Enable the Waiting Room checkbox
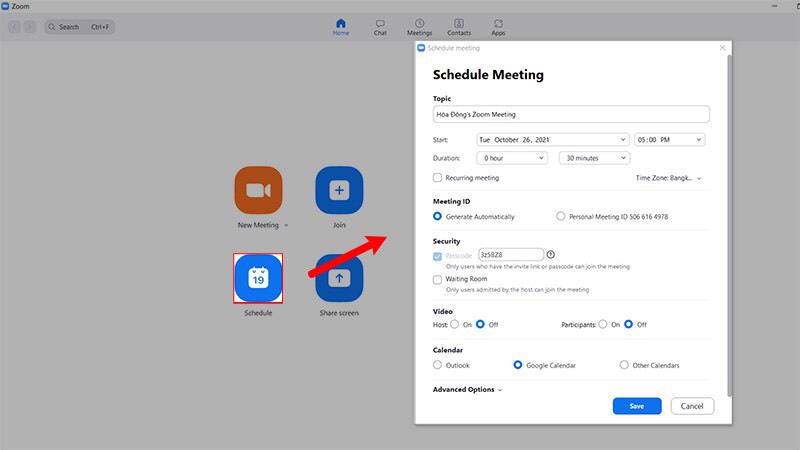Image resolution: width=800 pixels, height=450 pixels. pos(437,280)
